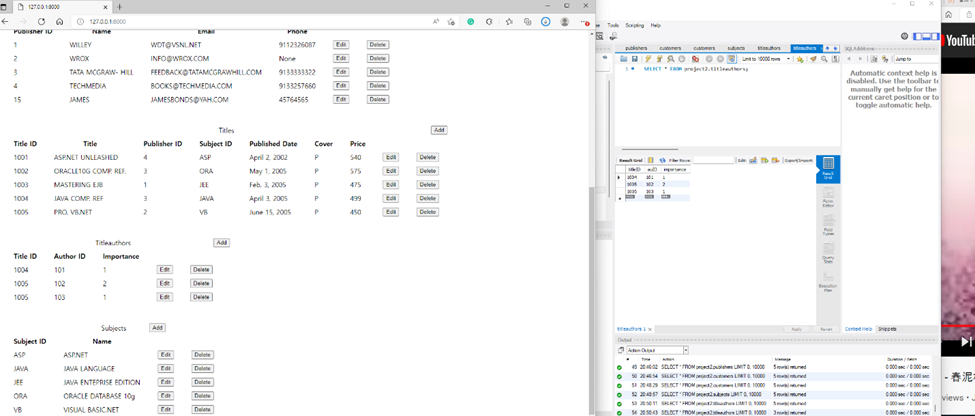This screenshot has width=975, height=416.
Task: Click the Jump to field in SQL Additions
Action: click(915, 59)
